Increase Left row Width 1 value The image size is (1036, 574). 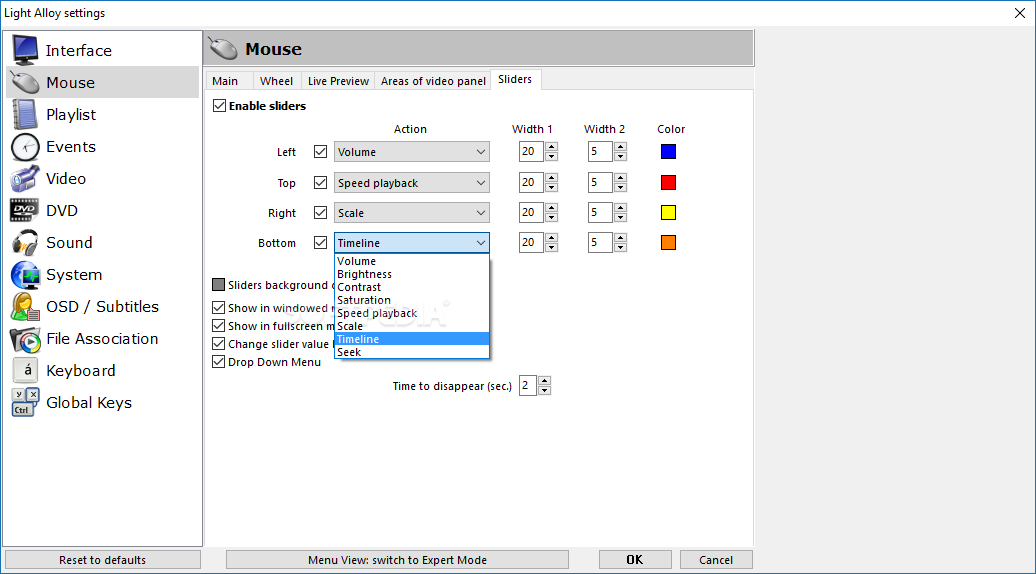(552, 147)
